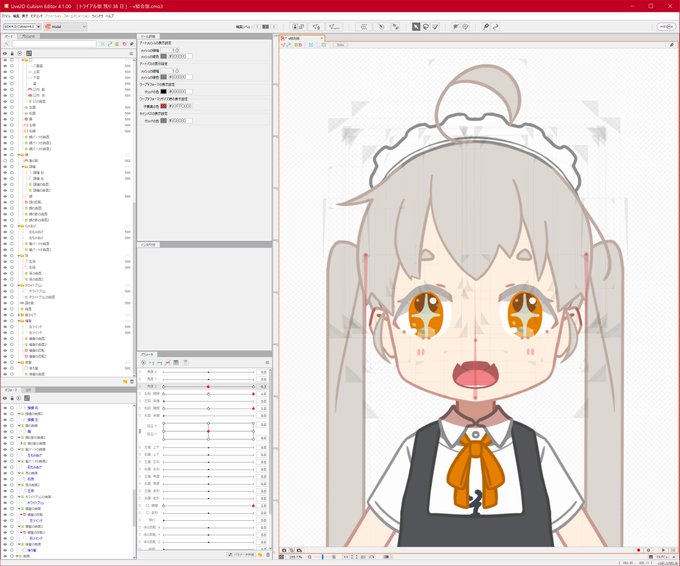Click the folder icon at Parameter panel bottom

(260, 555)
